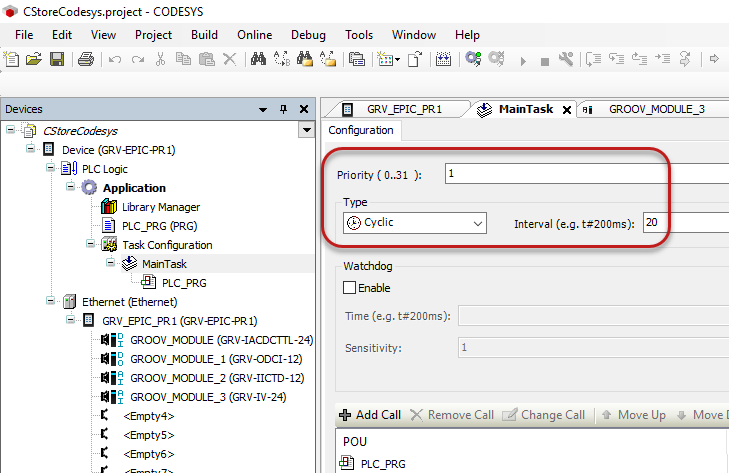Save the project with the floppy disk icon

pyautogui.click(x=57, y=60)
